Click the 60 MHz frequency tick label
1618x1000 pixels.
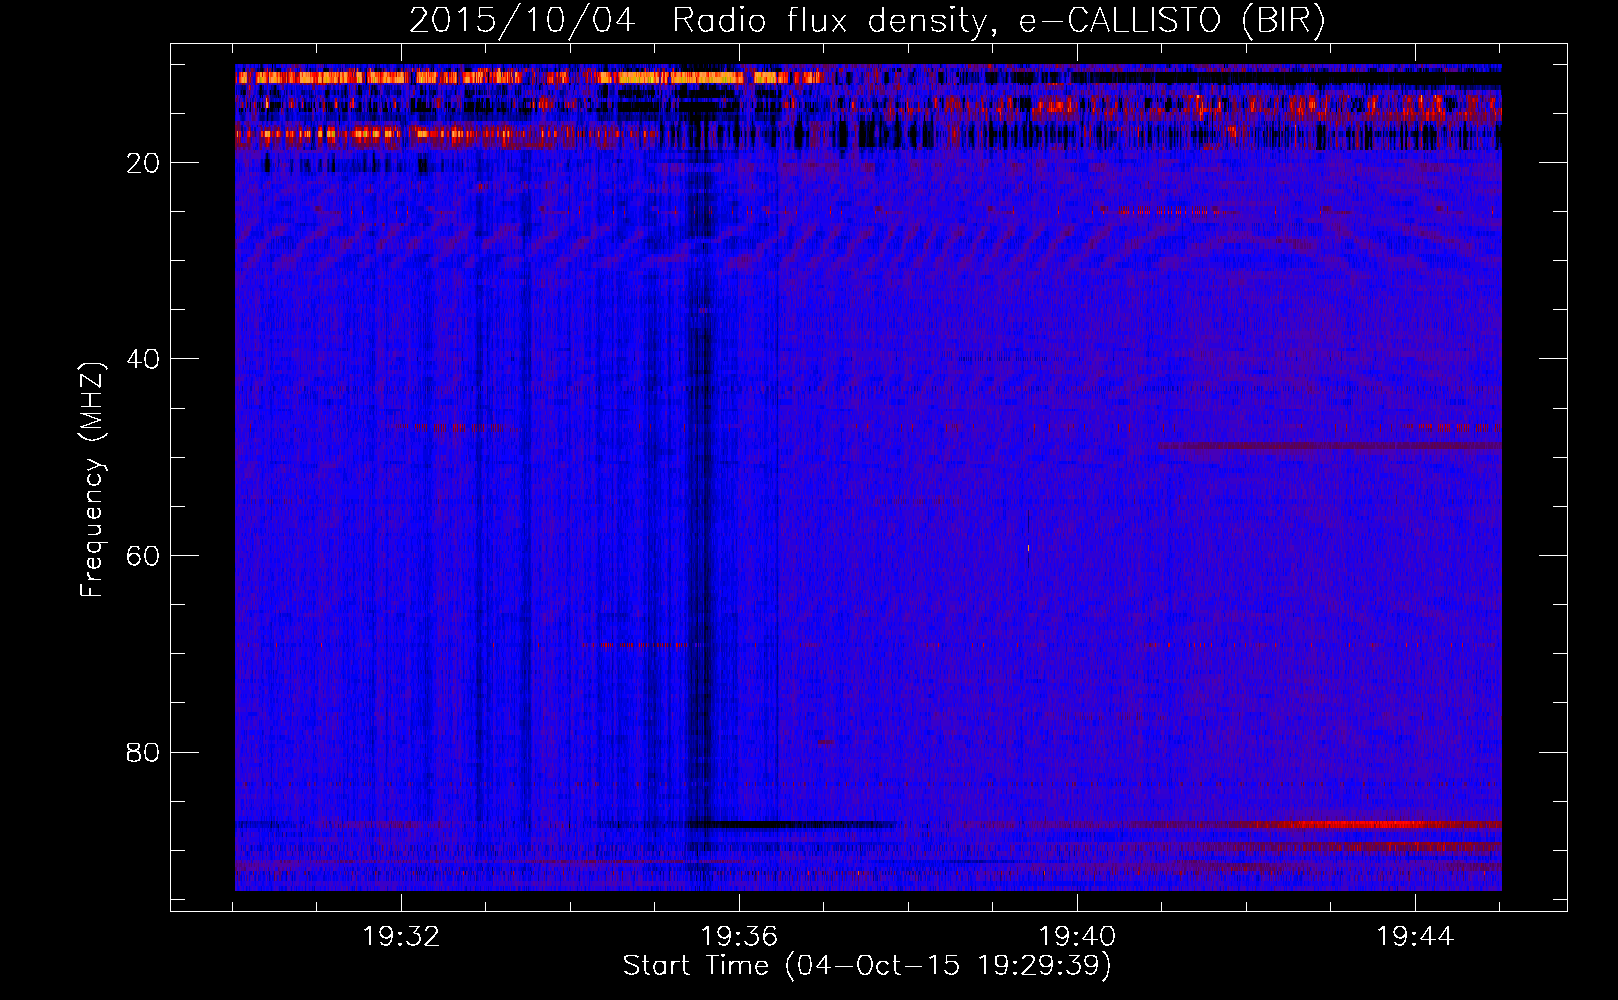(143, 556)
